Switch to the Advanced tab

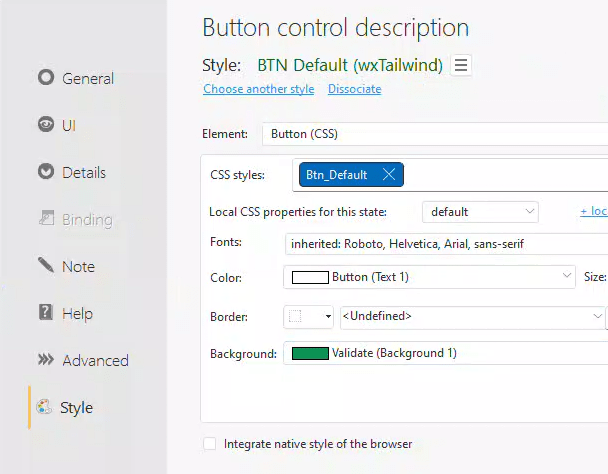pos(95,360)
